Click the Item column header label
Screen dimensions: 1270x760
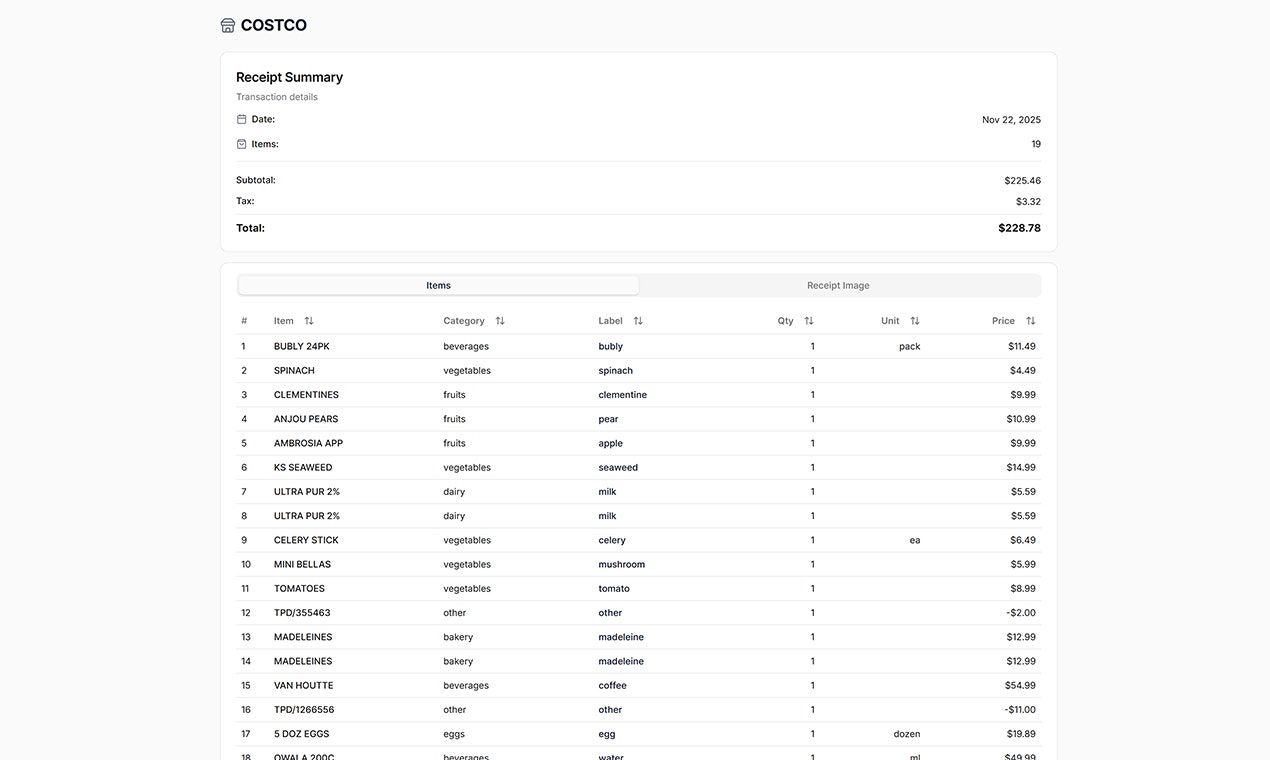(x=284, y=321)
